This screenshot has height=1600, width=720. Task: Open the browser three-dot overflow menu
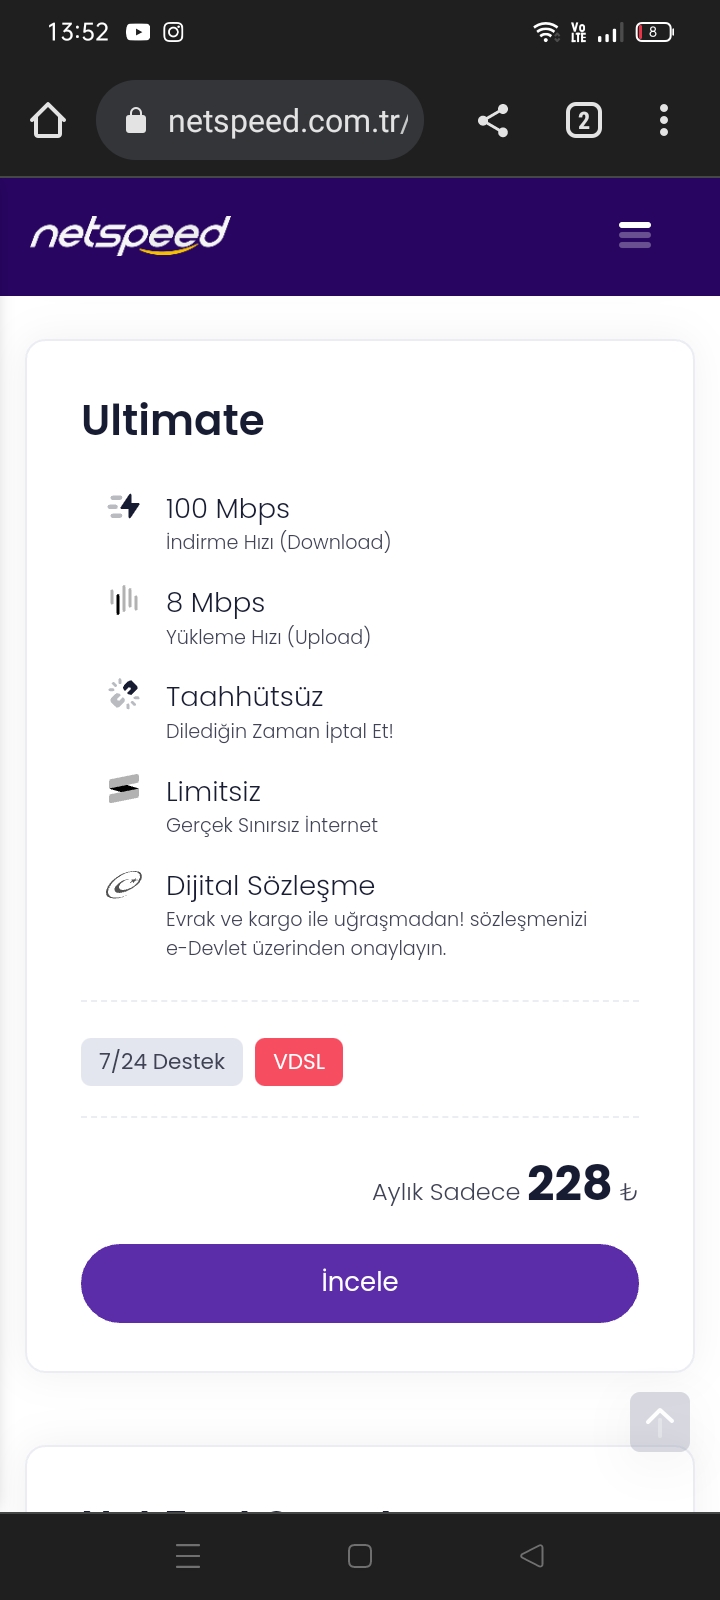[664, 121]
